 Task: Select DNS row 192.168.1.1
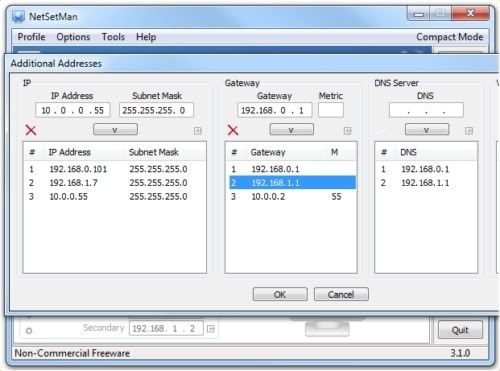(x=427, y=183)
